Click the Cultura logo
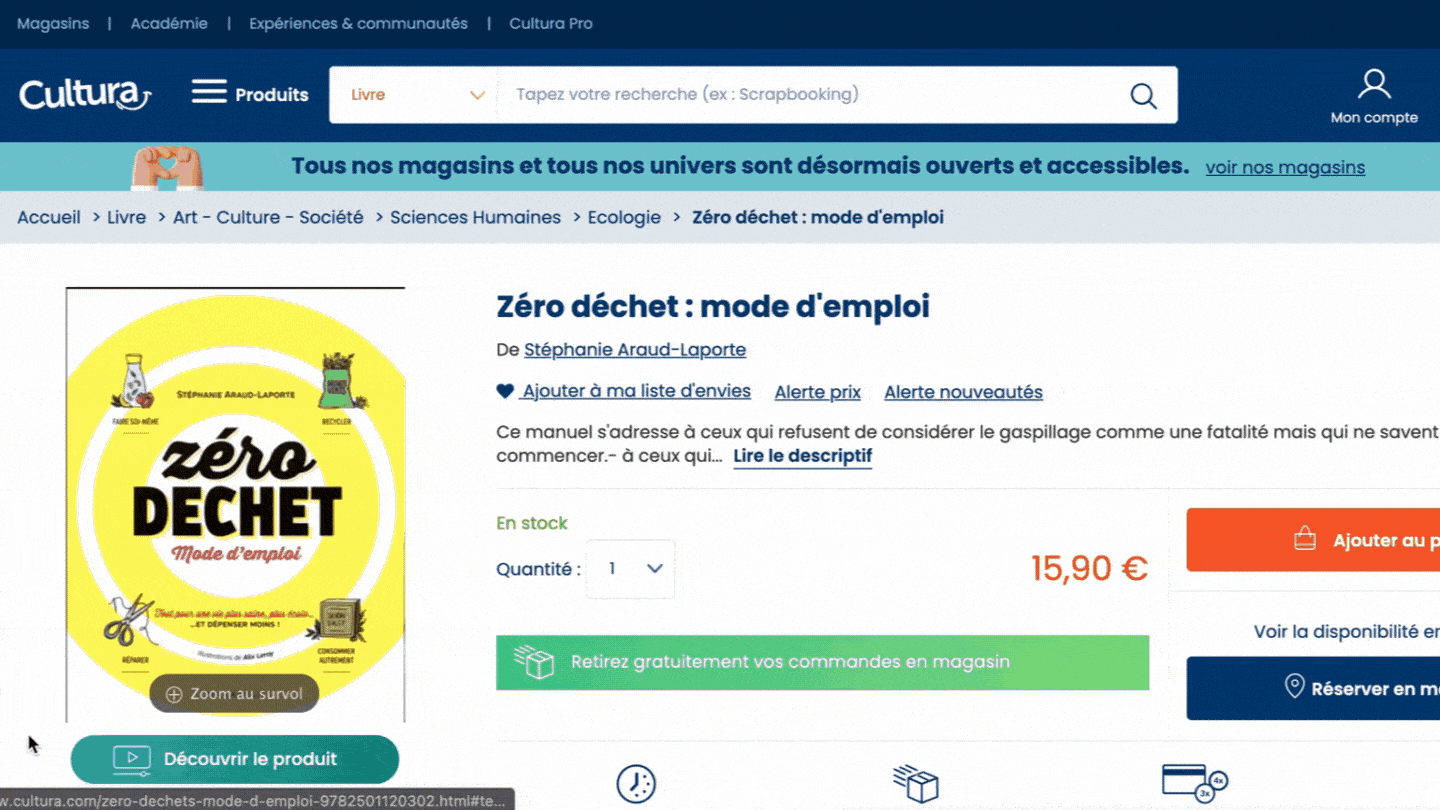 coord(85,95)
